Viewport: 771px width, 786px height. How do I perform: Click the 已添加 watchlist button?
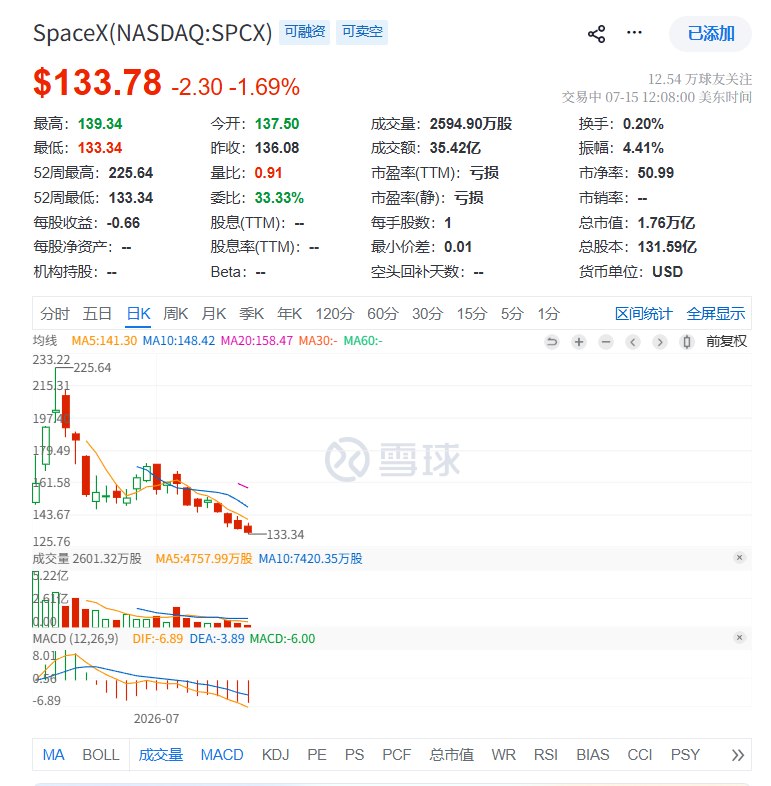tap(710, 34)
